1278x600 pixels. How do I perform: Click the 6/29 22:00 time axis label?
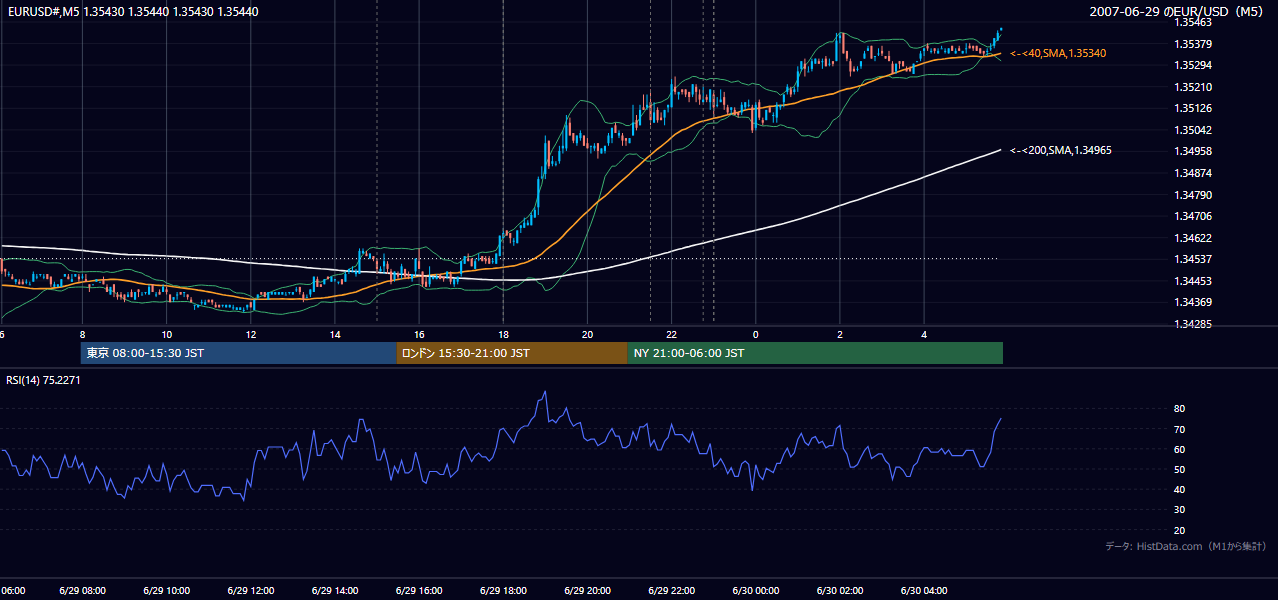point(671,591)
